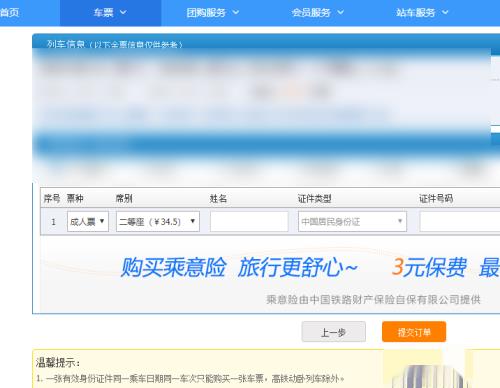Open the 车票 menu
This screenshot has width=500, height=388.
(110, 13)
